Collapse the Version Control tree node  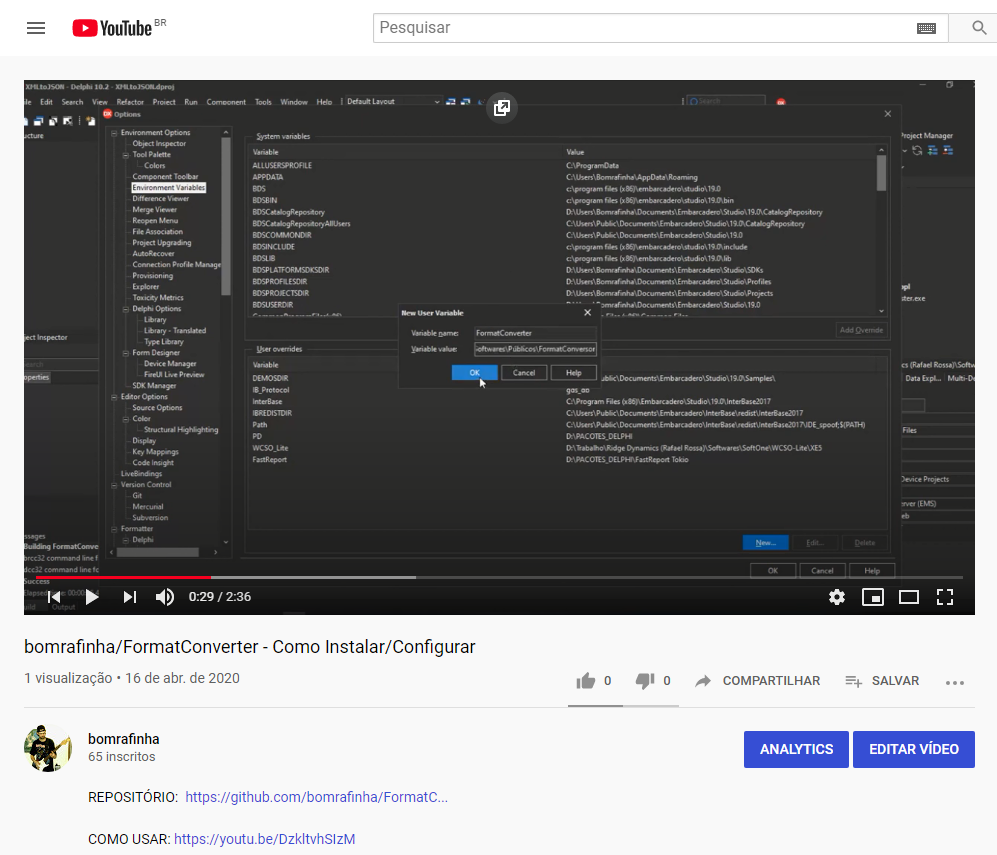tap(114, 485)
